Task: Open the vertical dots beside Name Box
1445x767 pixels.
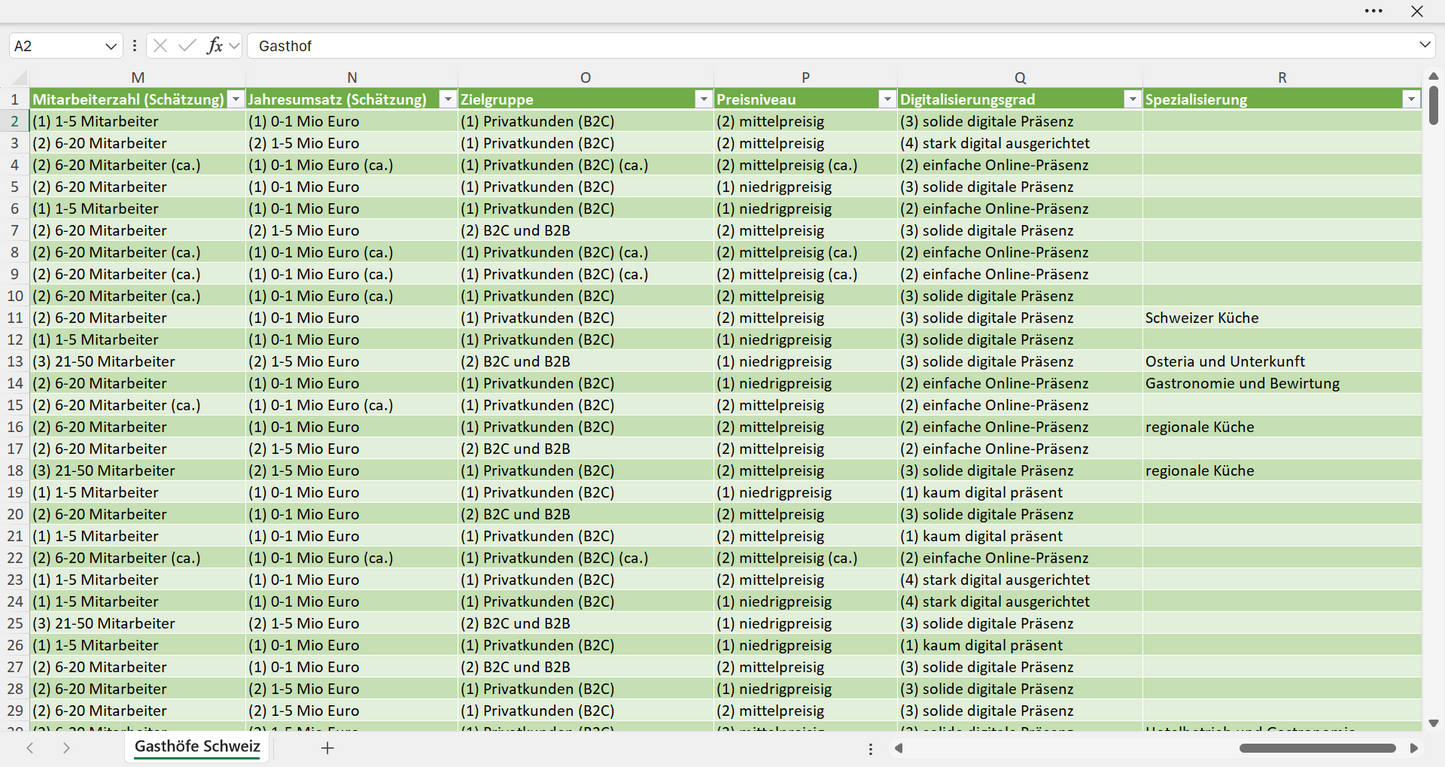Action: coord(134,46)
